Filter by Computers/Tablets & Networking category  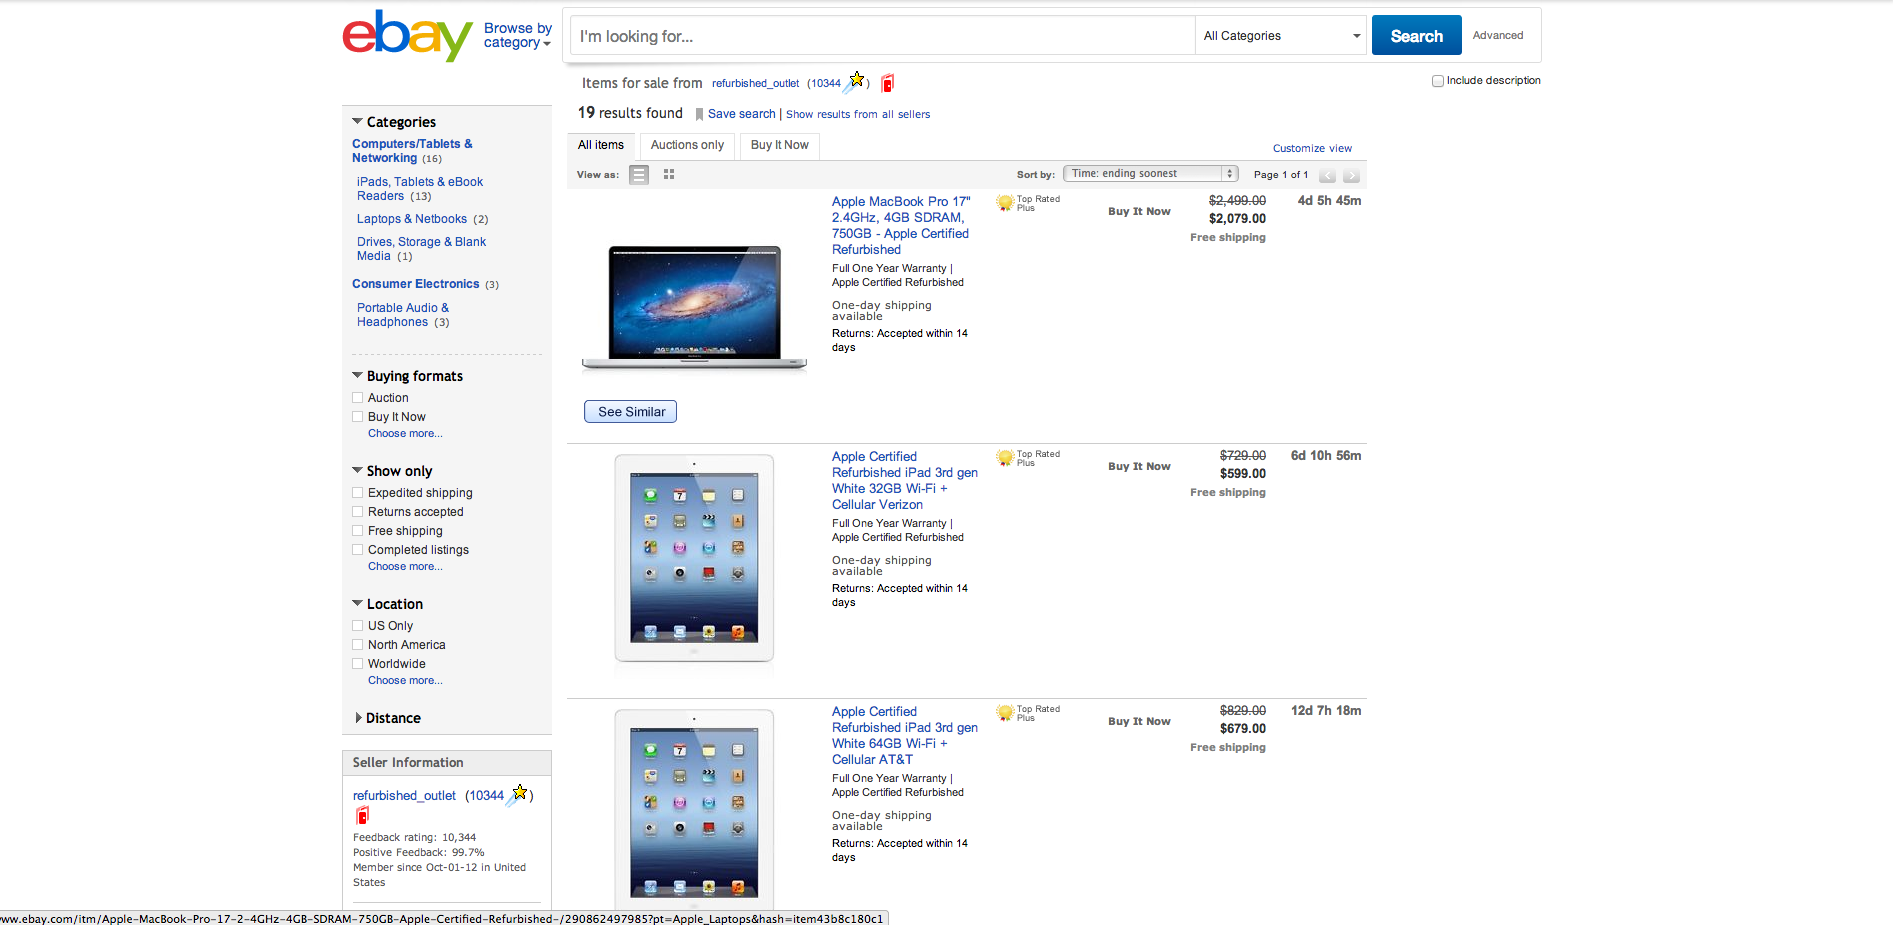click(x=412, y=151)
